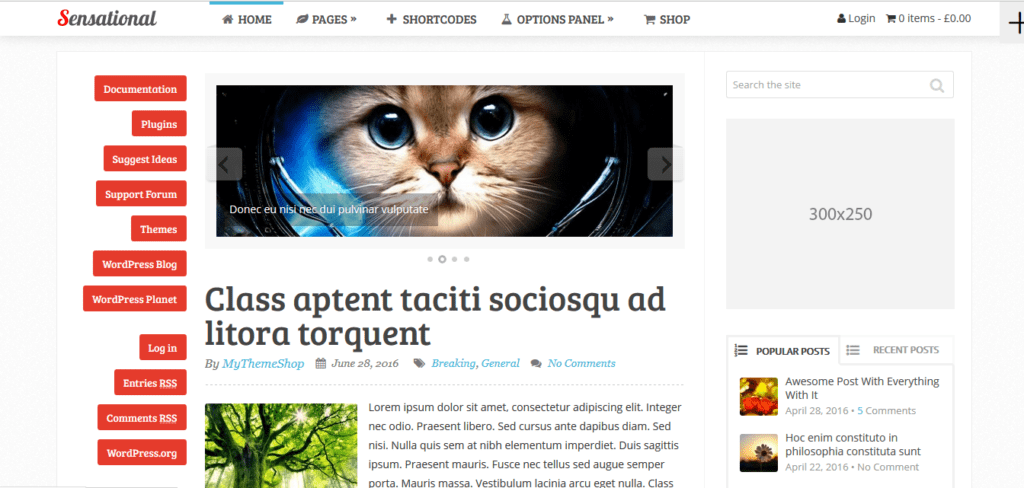
Task: Click the Comments RSS button
Action: tap(142, 417)
